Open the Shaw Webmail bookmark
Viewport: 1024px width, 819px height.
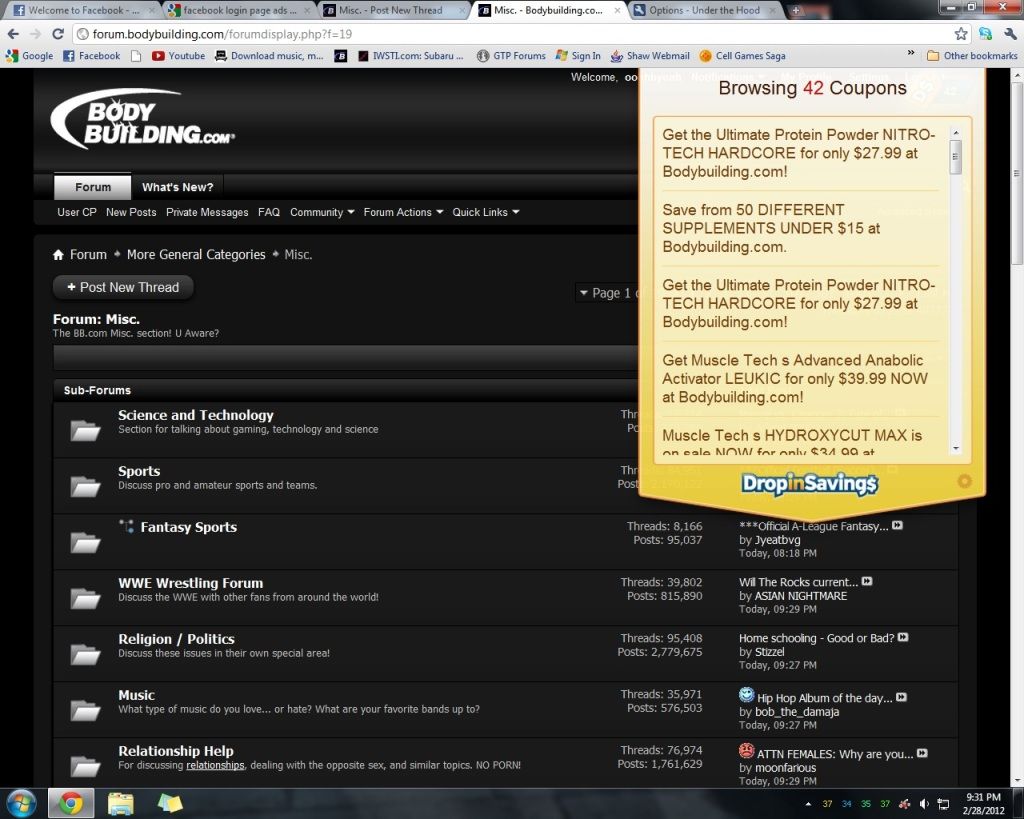click(x=650, y=56)
